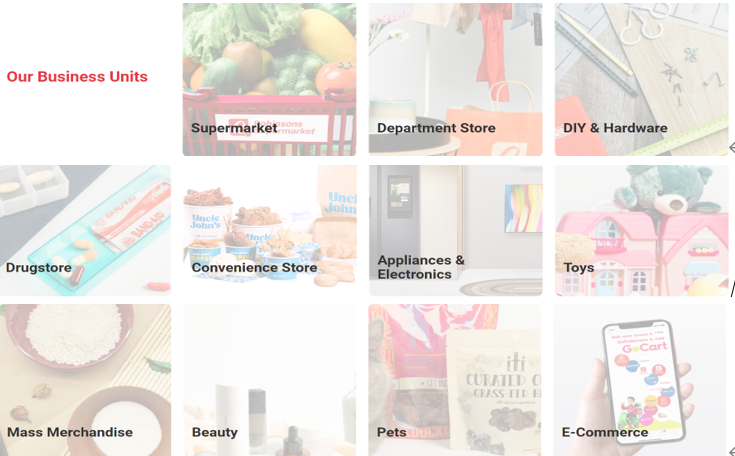This screenshot has width=735, height=456.
Task: Select the E-Commerce GoCart tile
Action: [x=640, y=380]
